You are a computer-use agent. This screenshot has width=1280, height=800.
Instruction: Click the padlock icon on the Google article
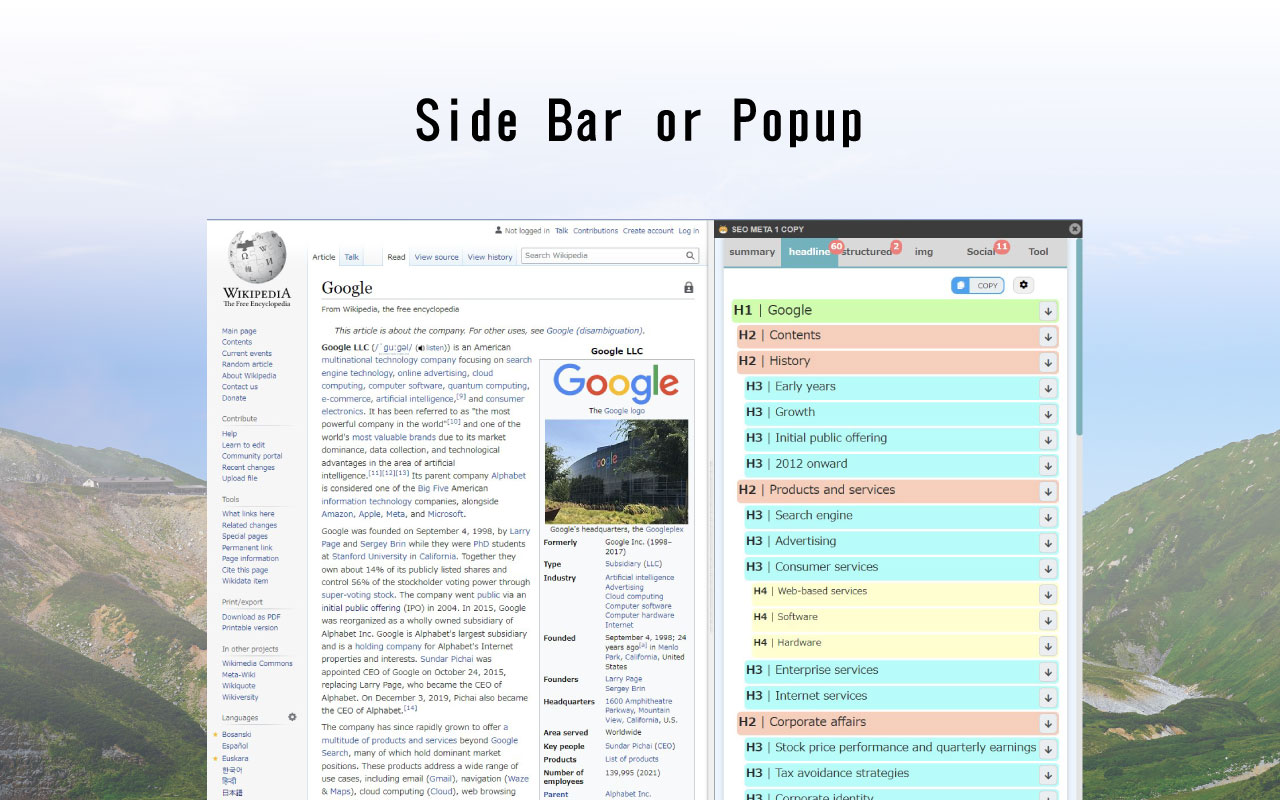687,286
